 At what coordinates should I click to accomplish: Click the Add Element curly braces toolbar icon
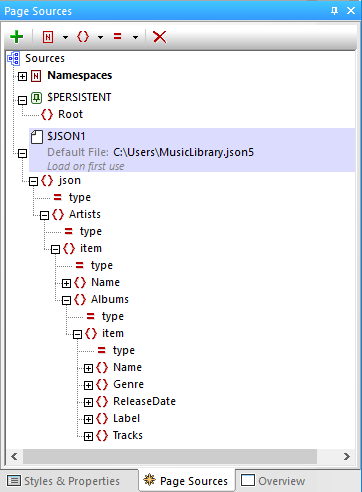(x=83, y=37)
